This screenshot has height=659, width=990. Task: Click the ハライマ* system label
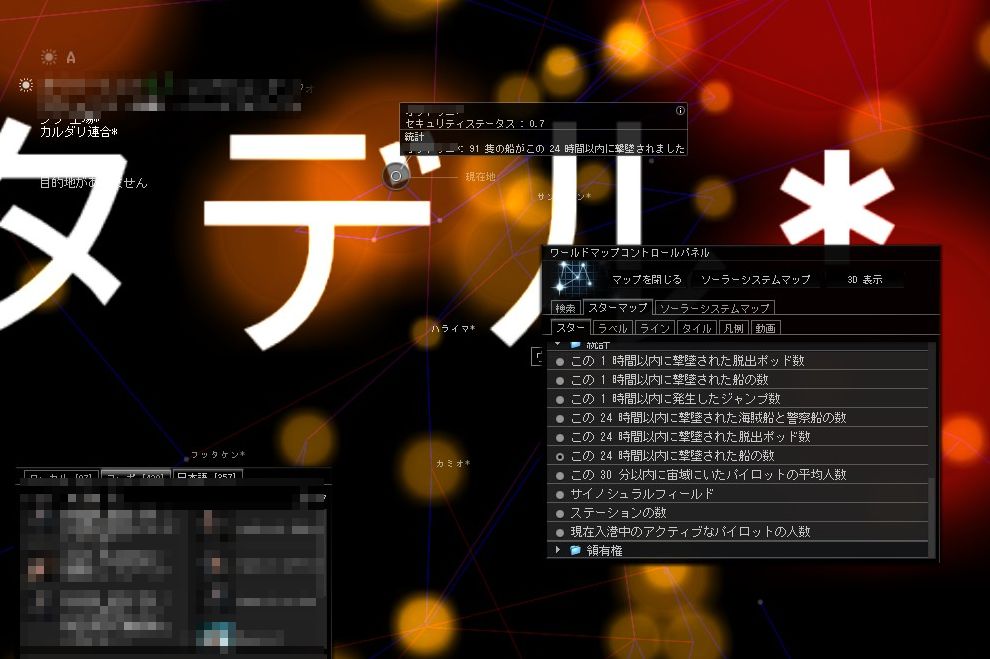coord(453,328)
